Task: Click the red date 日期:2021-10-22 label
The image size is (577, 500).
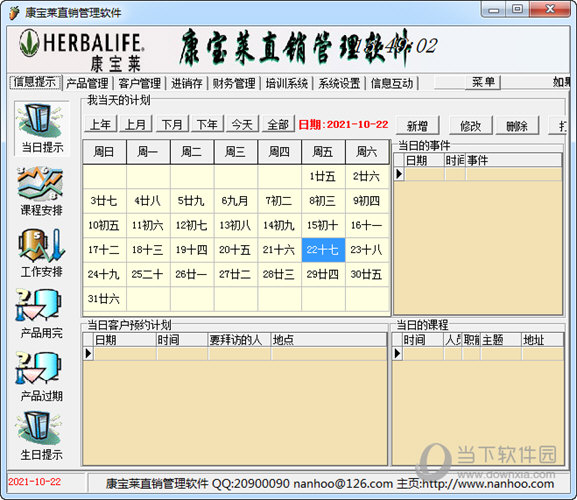Action: coord(343,125)
